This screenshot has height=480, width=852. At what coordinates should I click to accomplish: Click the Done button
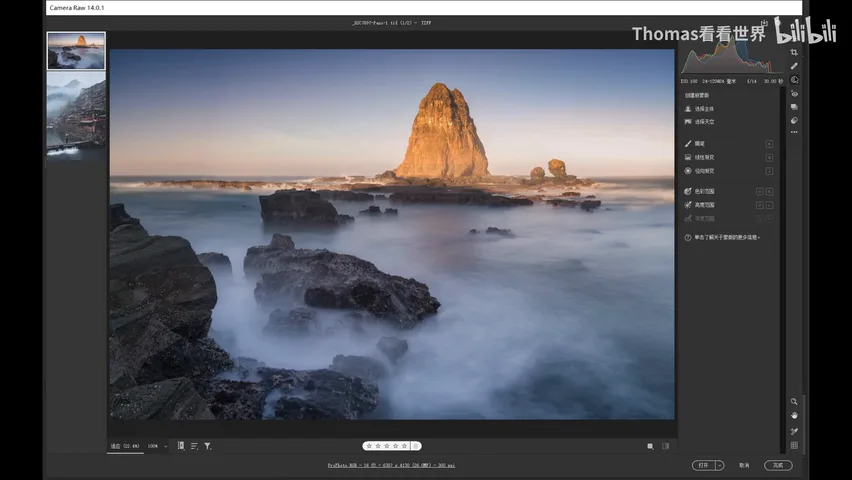[x=778, y=465]
